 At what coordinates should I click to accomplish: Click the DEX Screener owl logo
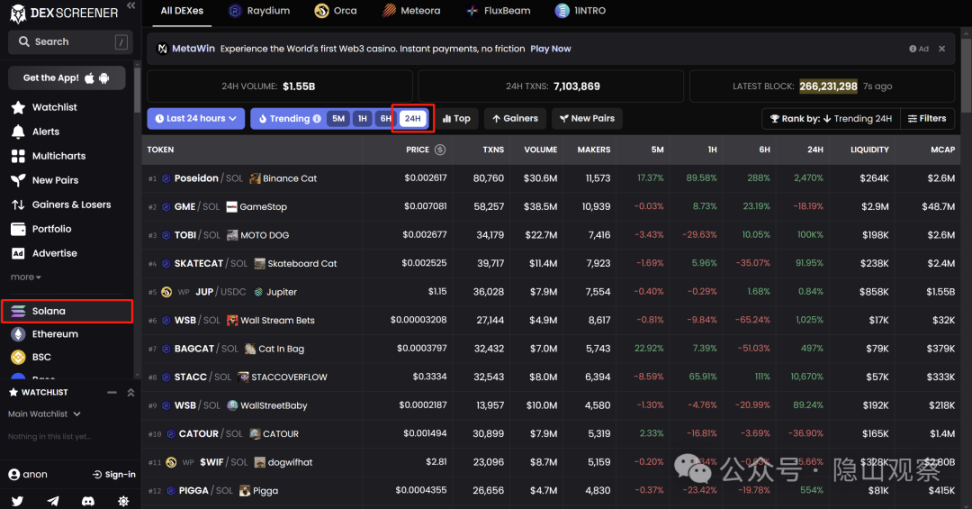18,13
